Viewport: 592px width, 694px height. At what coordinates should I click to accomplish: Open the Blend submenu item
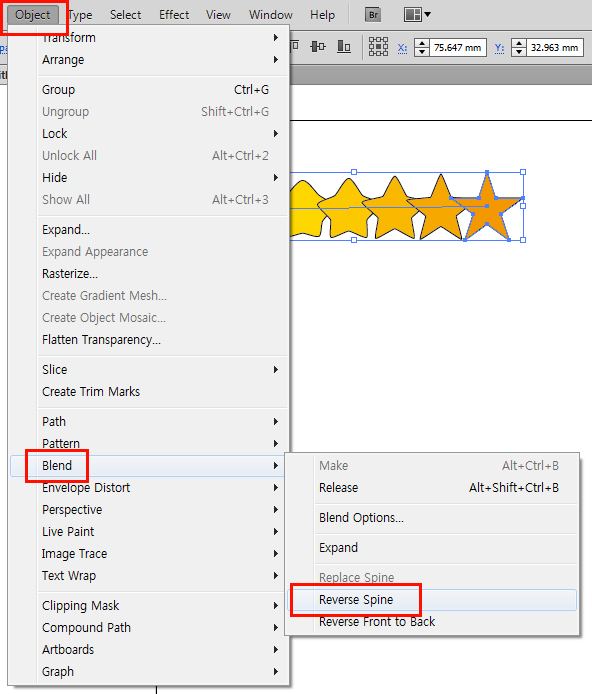[x=148, y=466]
